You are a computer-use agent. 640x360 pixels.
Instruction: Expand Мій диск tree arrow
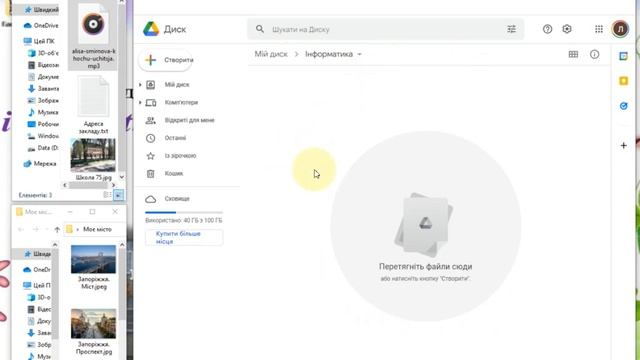click(x=140, y=84)
